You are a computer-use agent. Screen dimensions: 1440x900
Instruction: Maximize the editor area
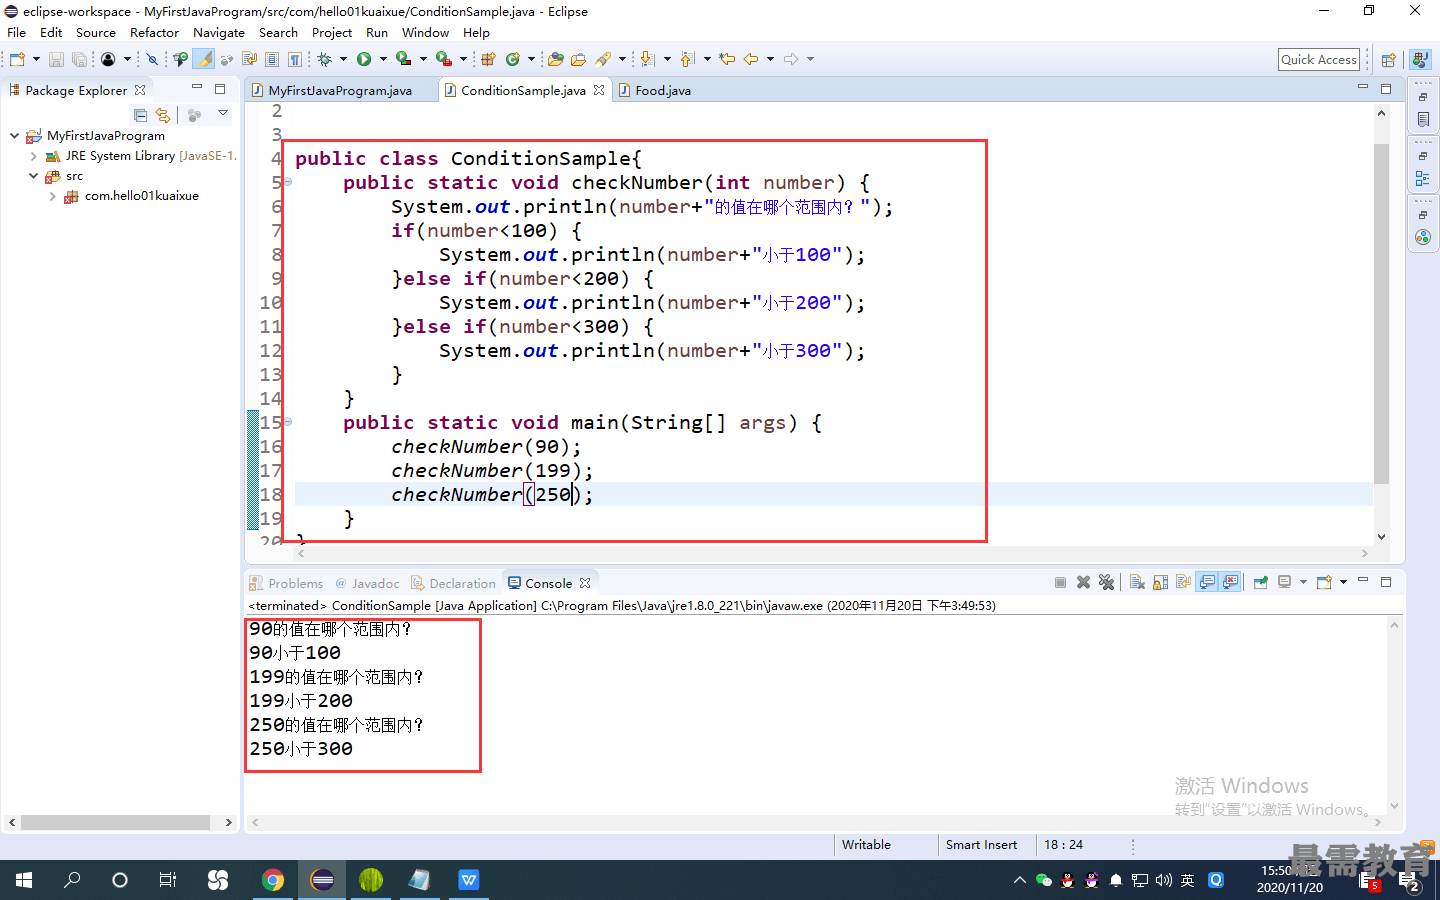click(x=1386, y=89)
